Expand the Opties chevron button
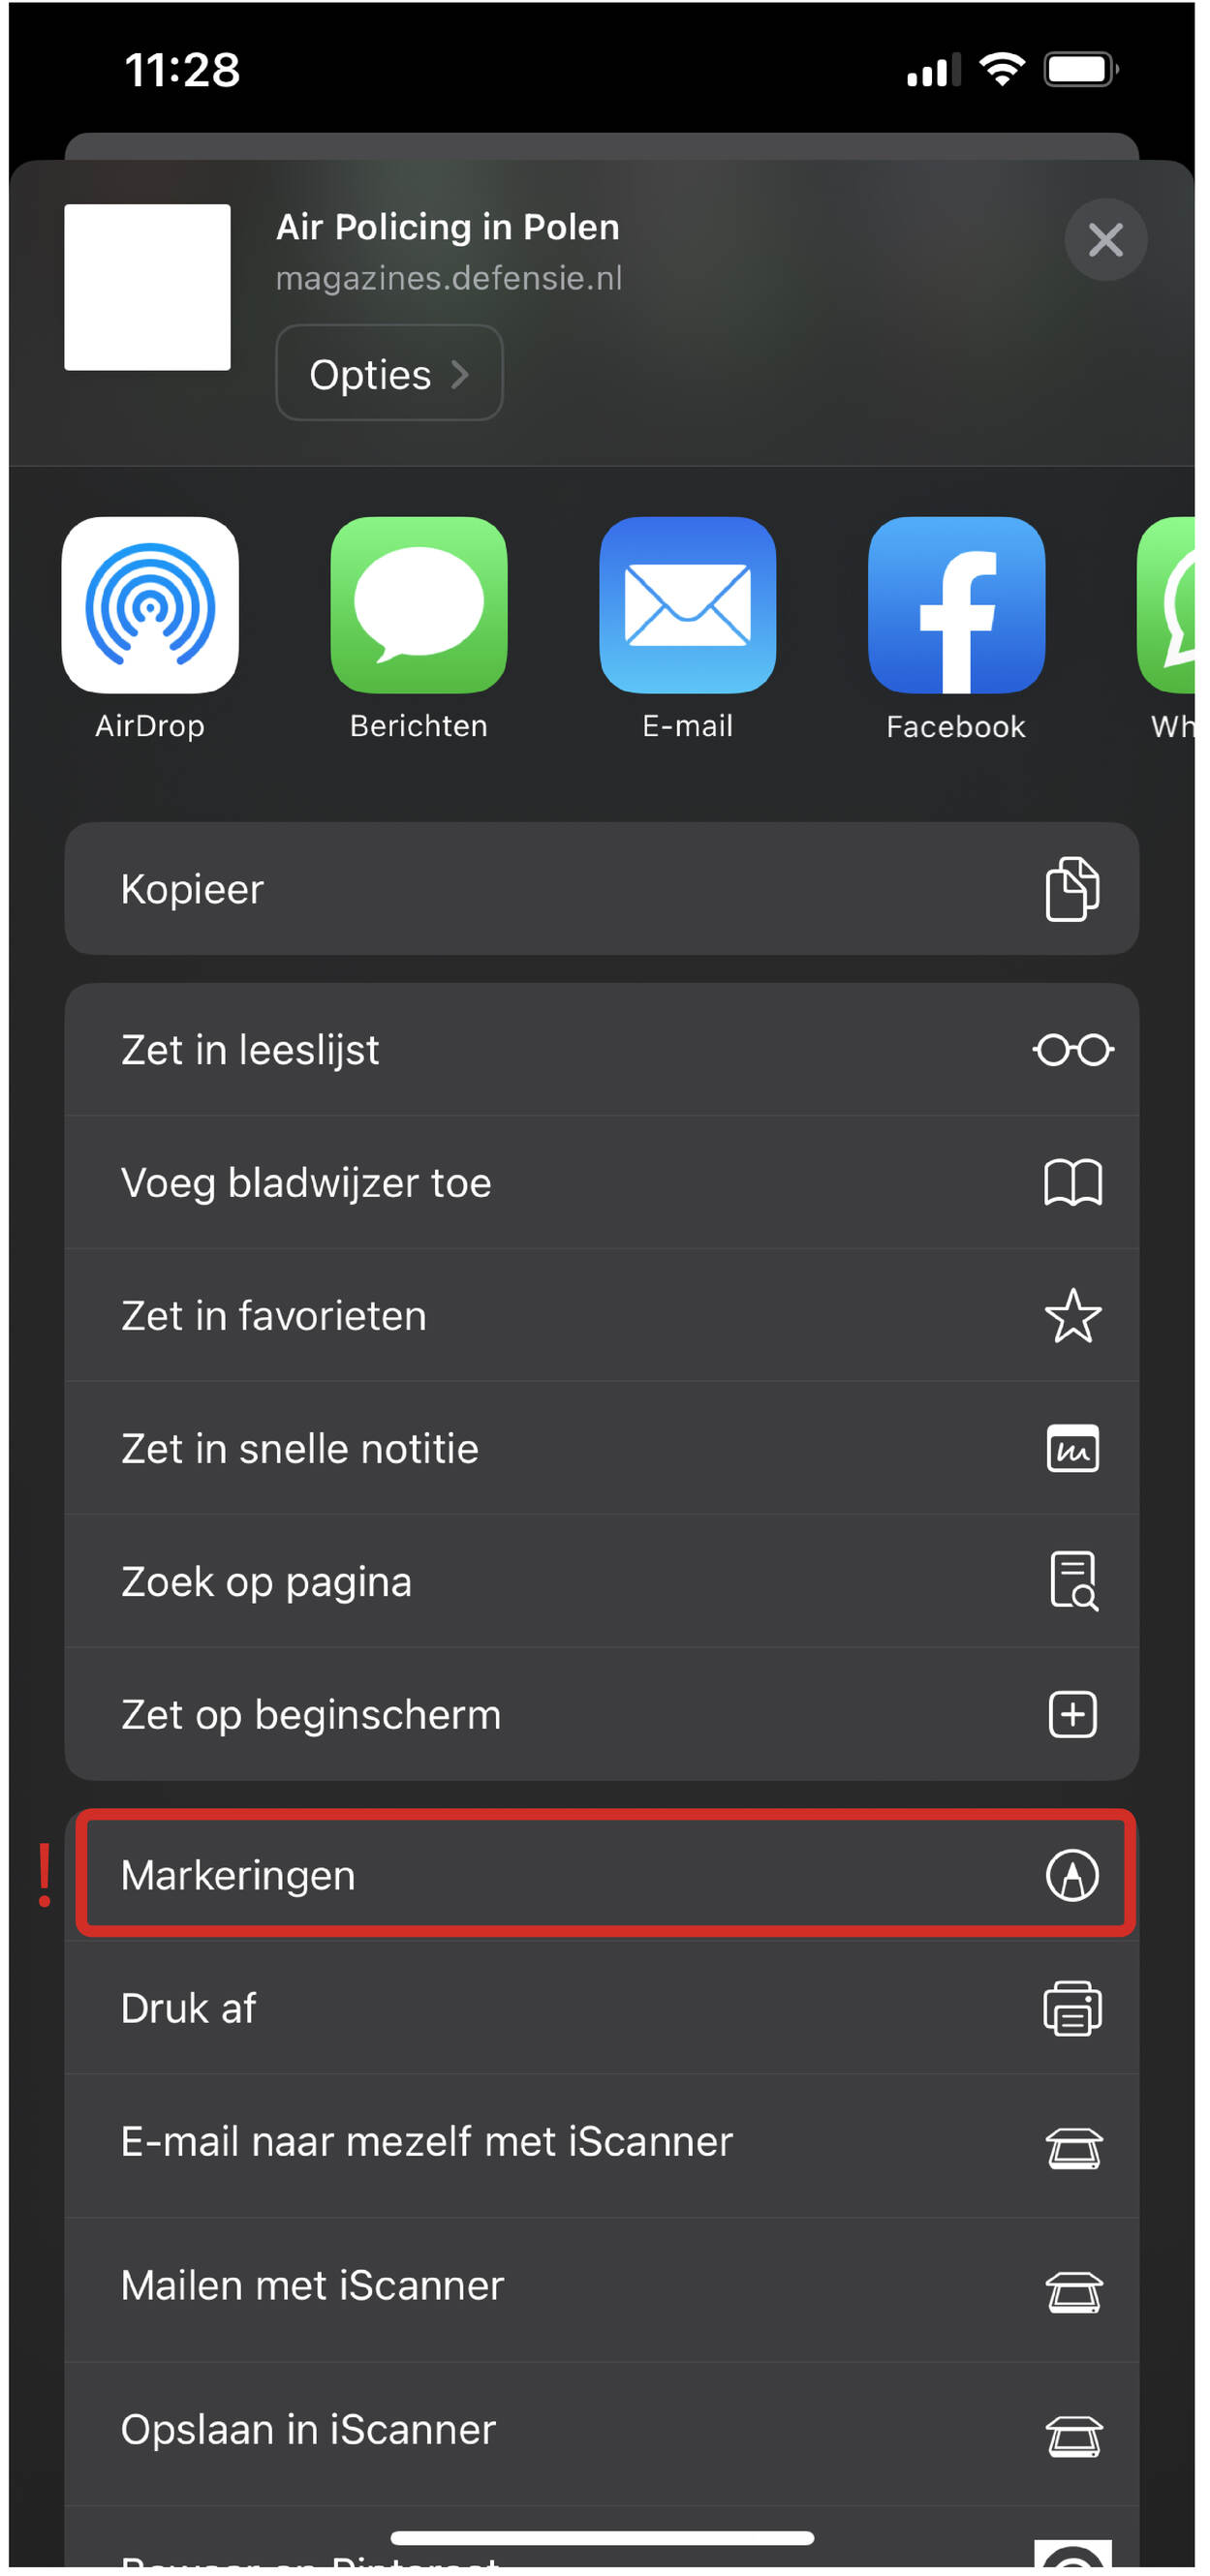The height and width of the screenshot is (2576, 1210). [x=389, y=373]
